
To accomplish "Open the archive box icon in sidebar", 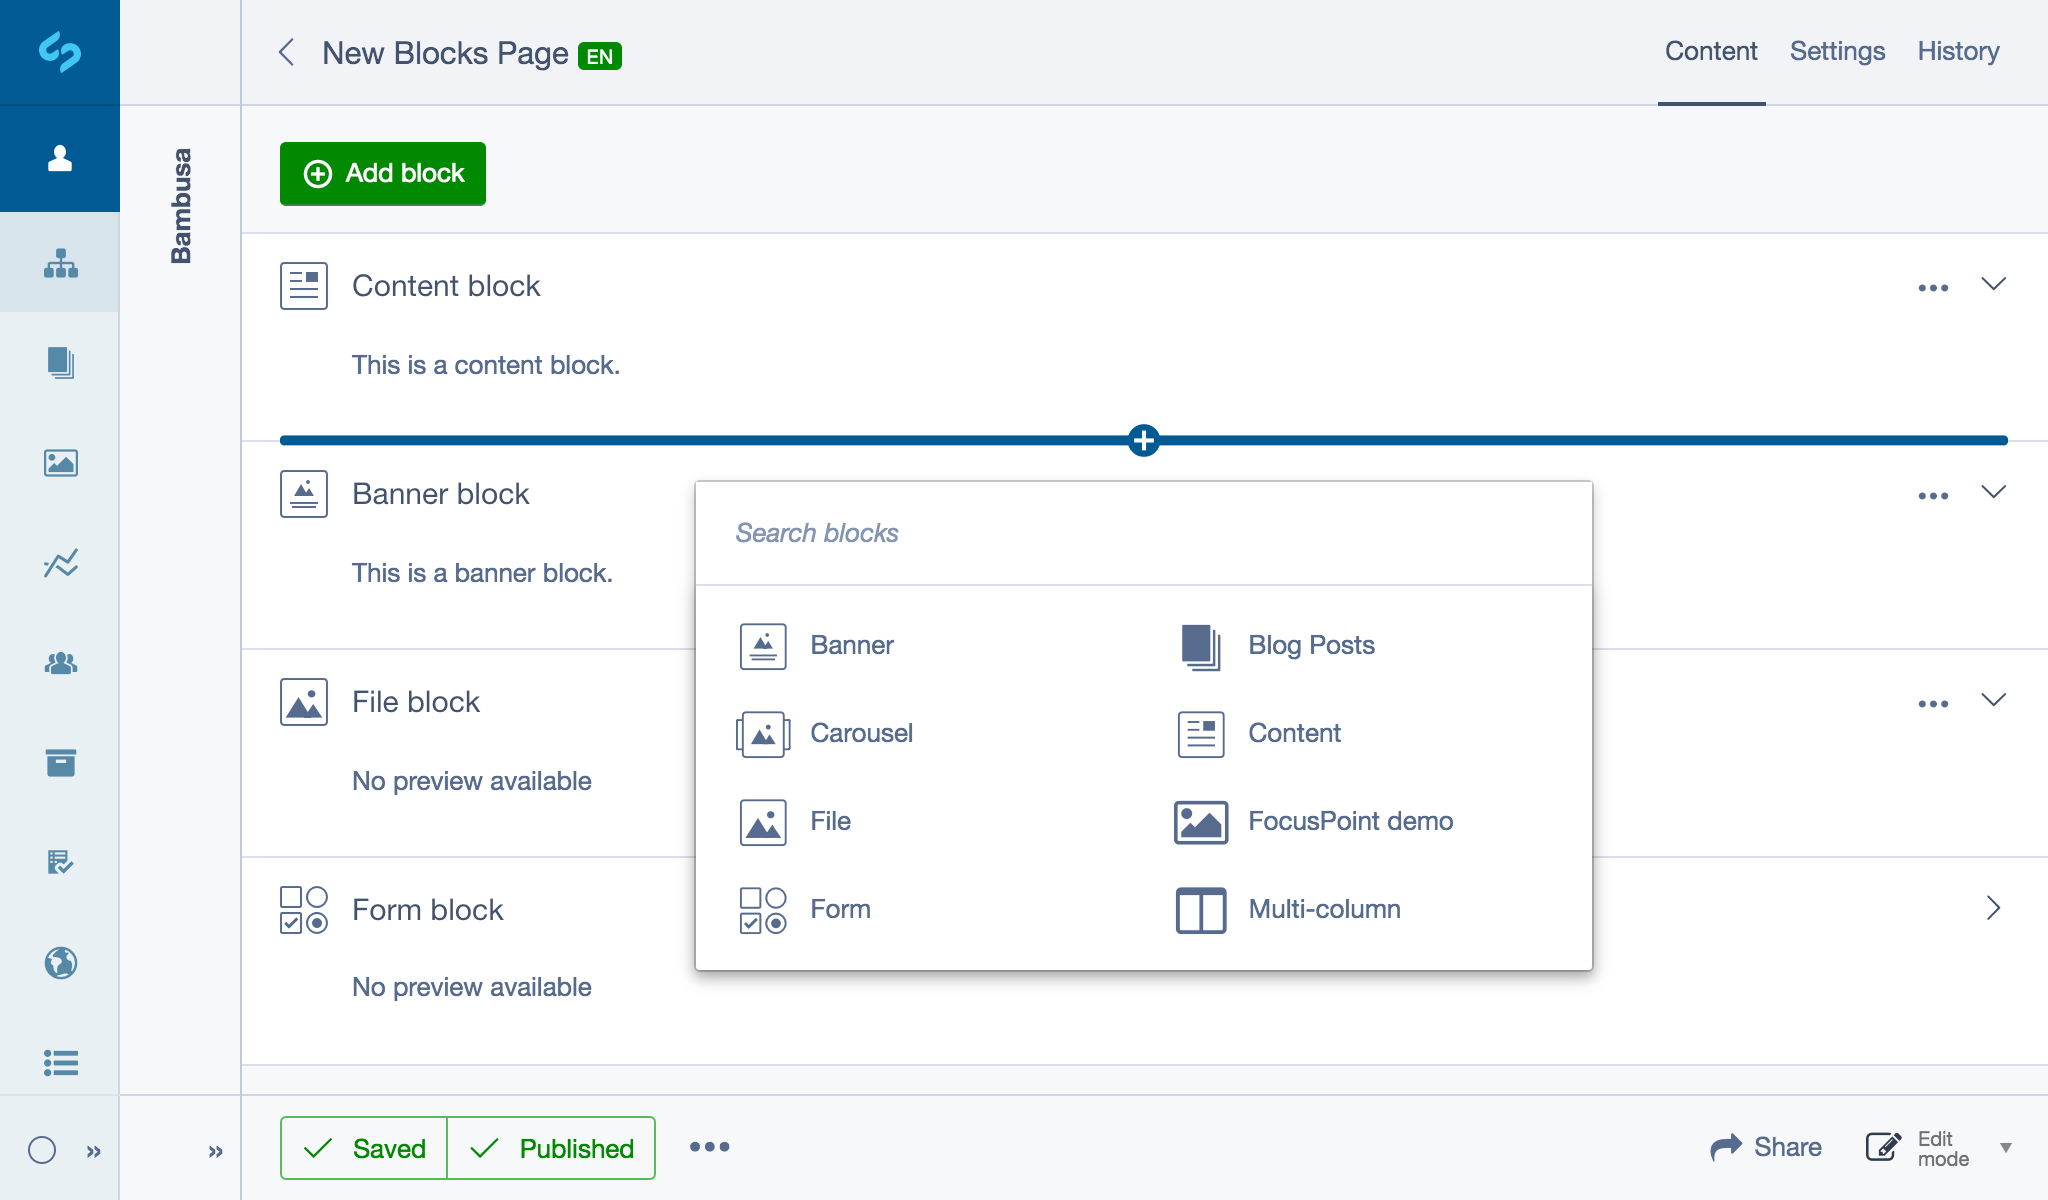I will 60,763.
